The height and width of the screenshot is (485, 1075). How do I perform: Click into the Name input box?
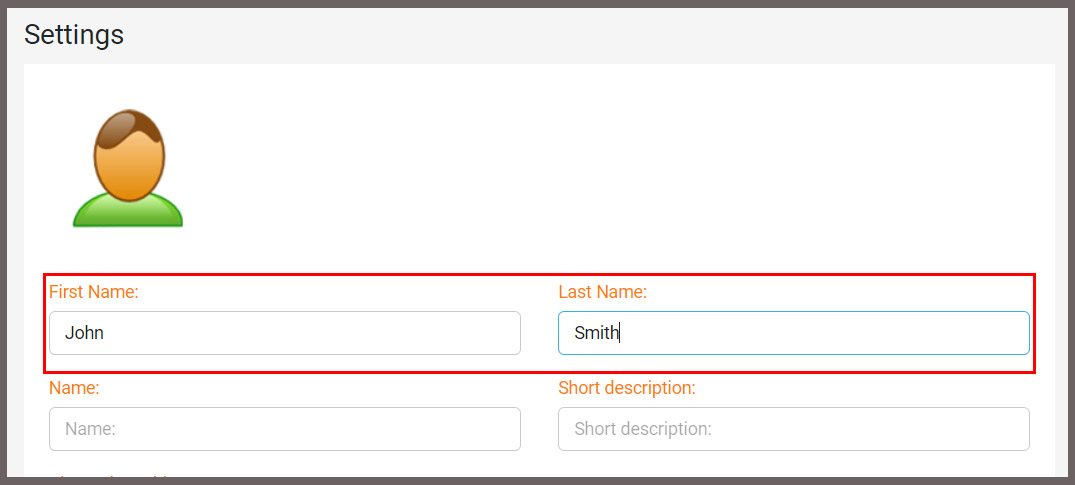tap(285, 429)
